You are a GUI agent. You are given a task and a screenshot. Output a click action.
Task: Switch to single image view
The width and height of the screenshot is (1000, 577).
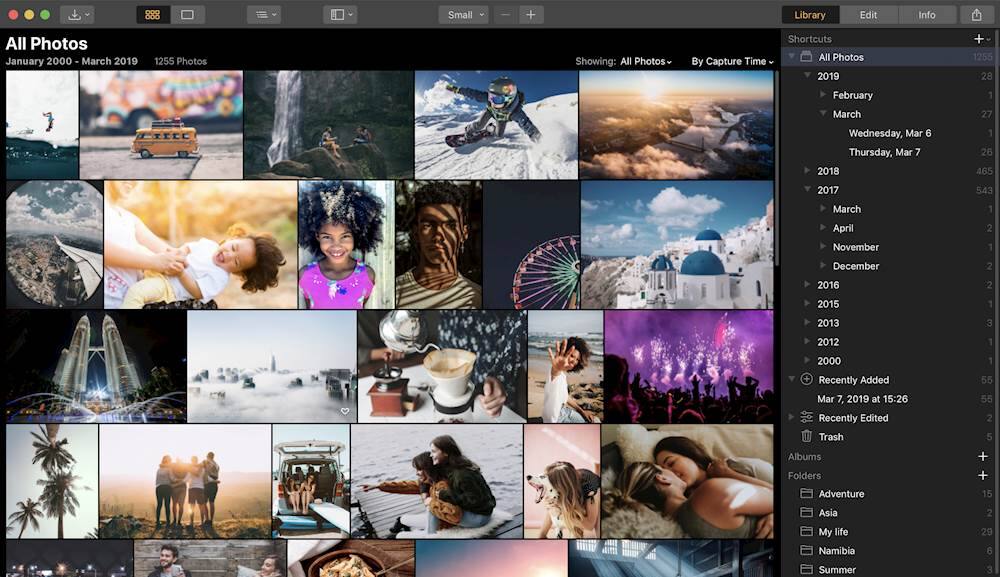click(x=186, y=15)
